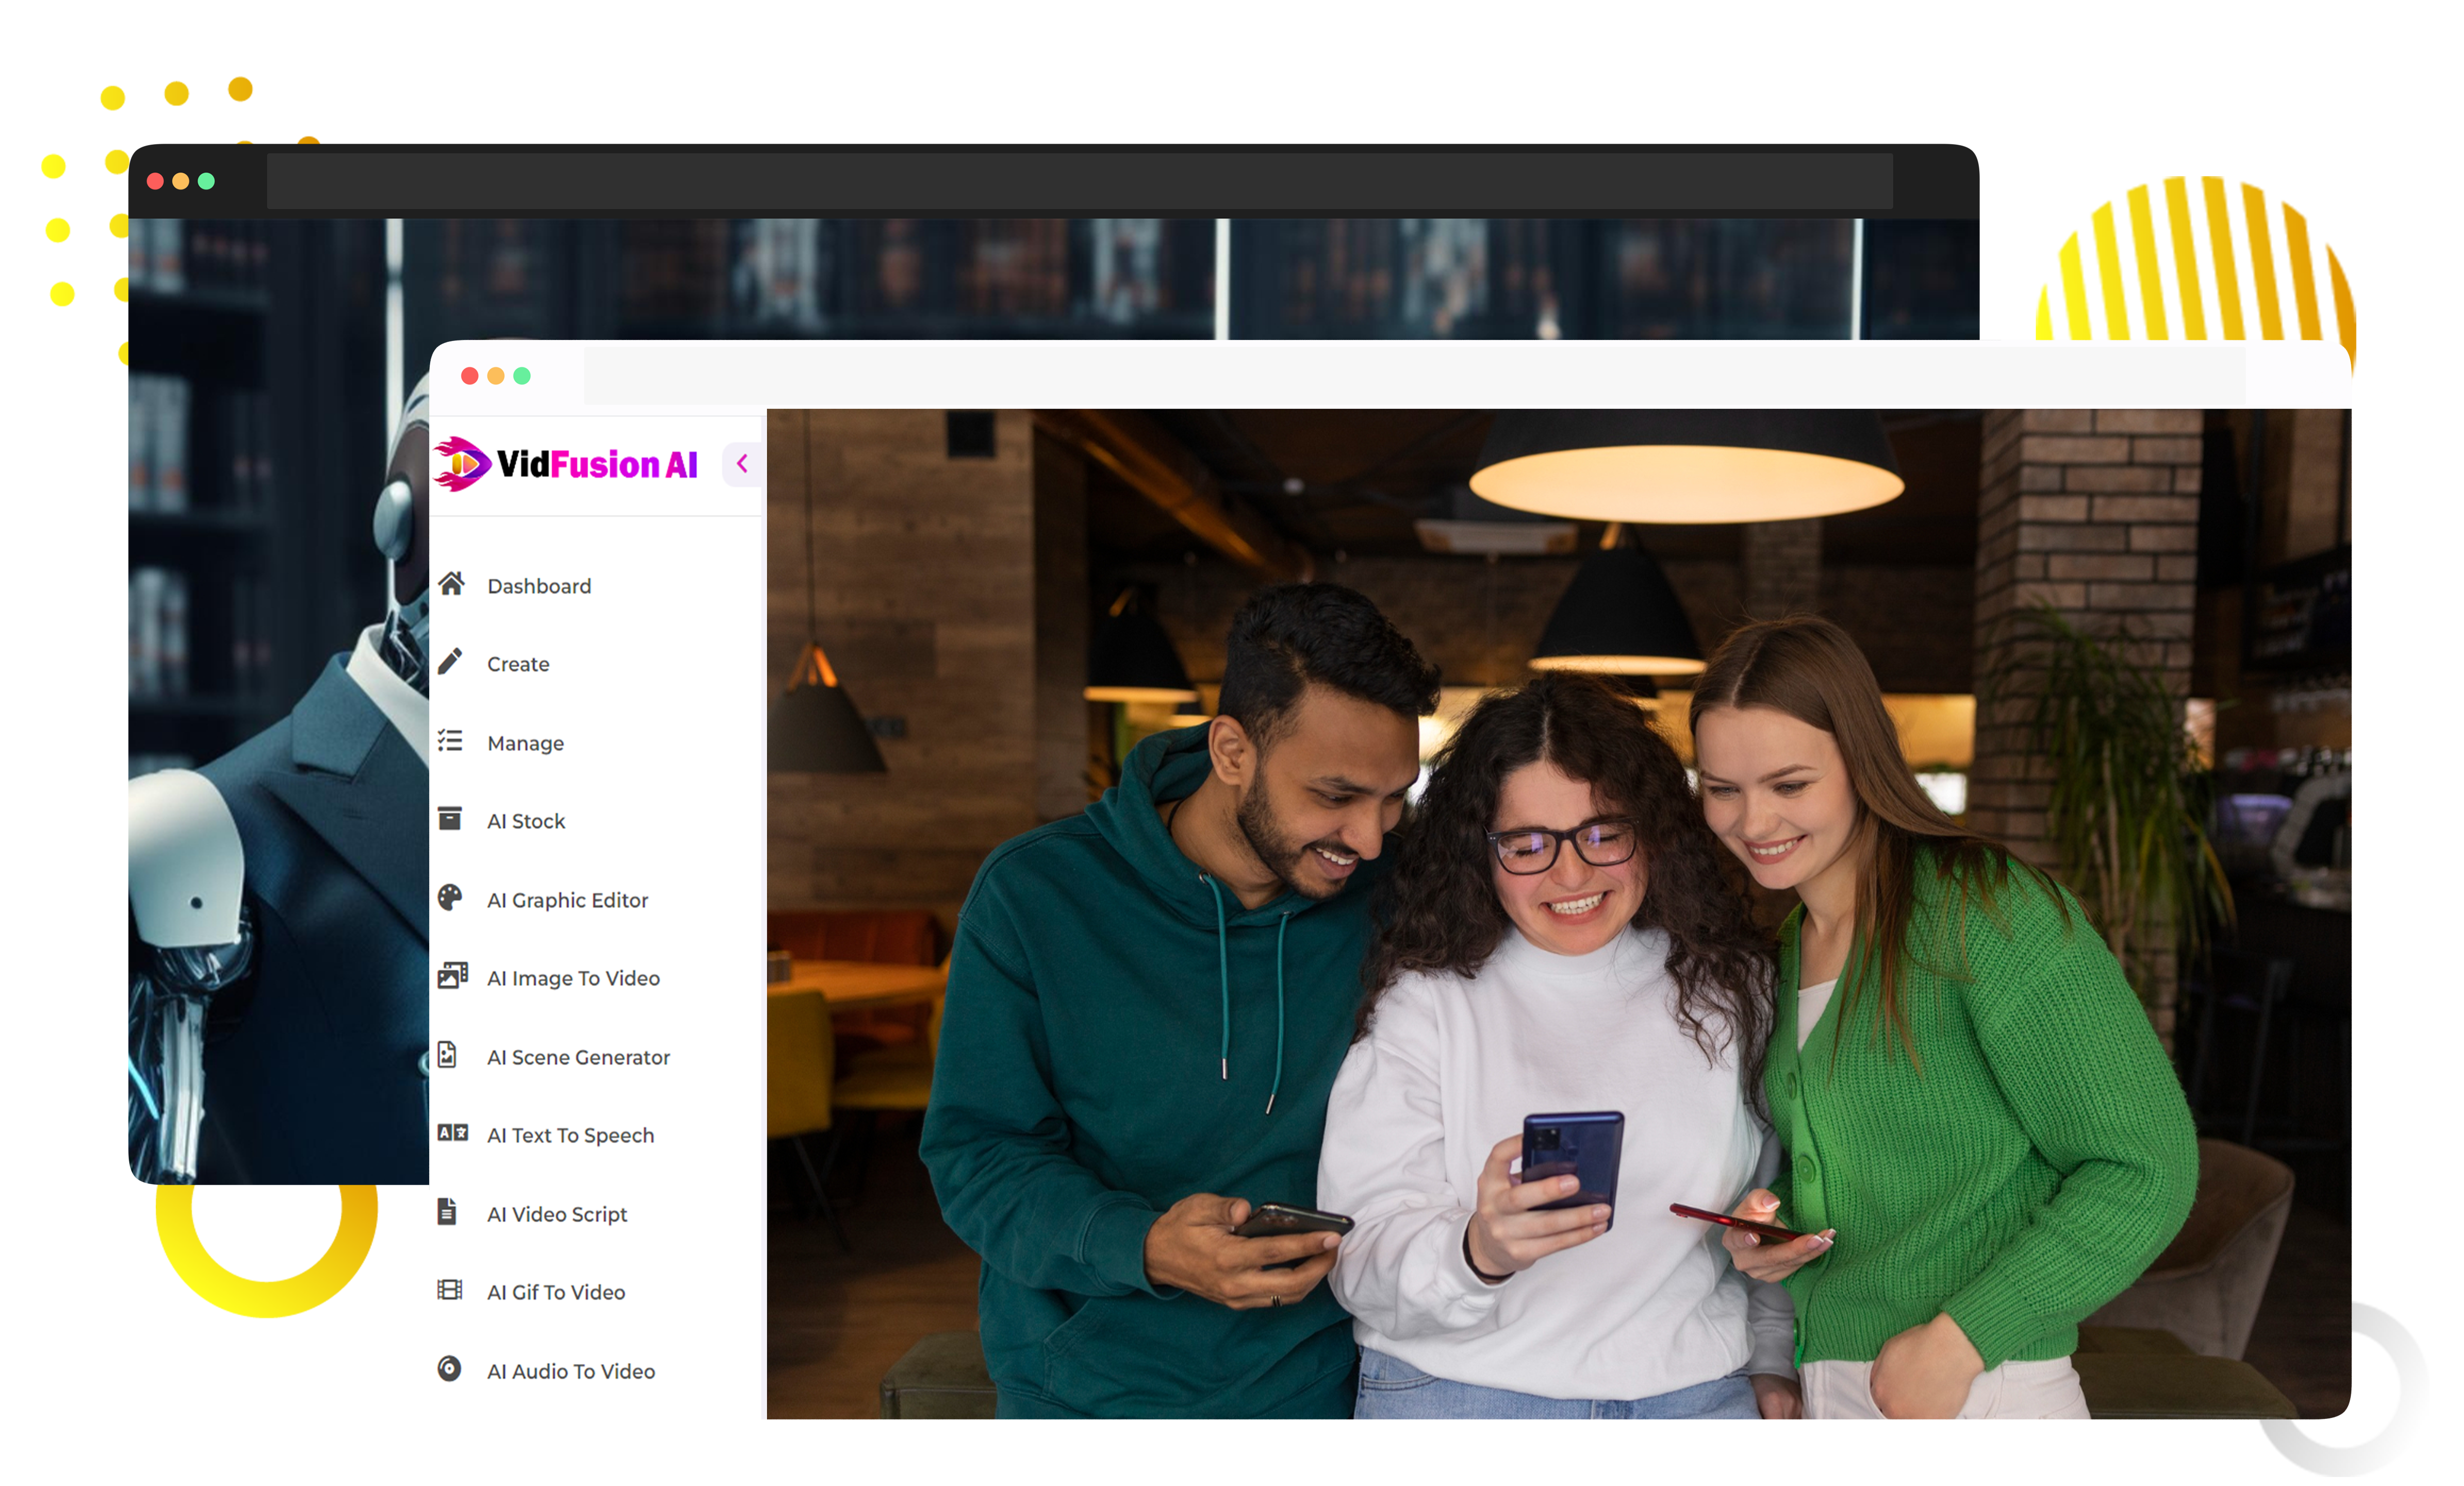2464x1486 pixels.
Task: Click the AI Video Script document icon
Action: click(448, 1211)
